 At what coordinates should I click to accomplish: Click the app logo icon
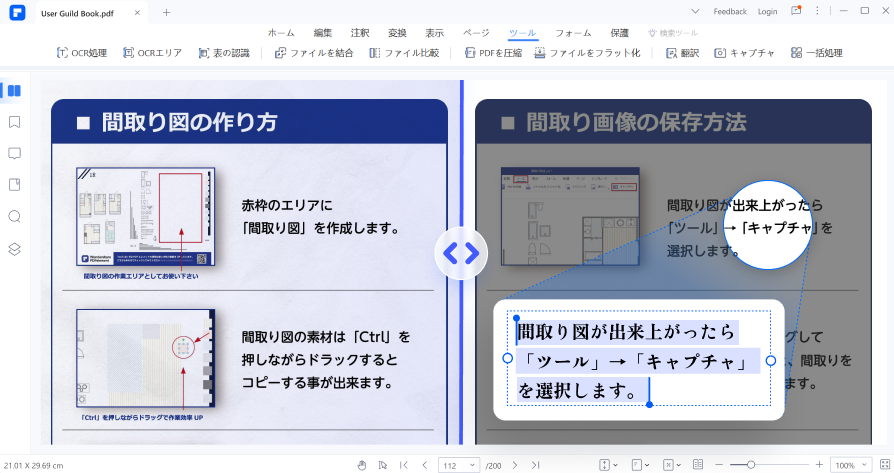[x=17, y=12]
